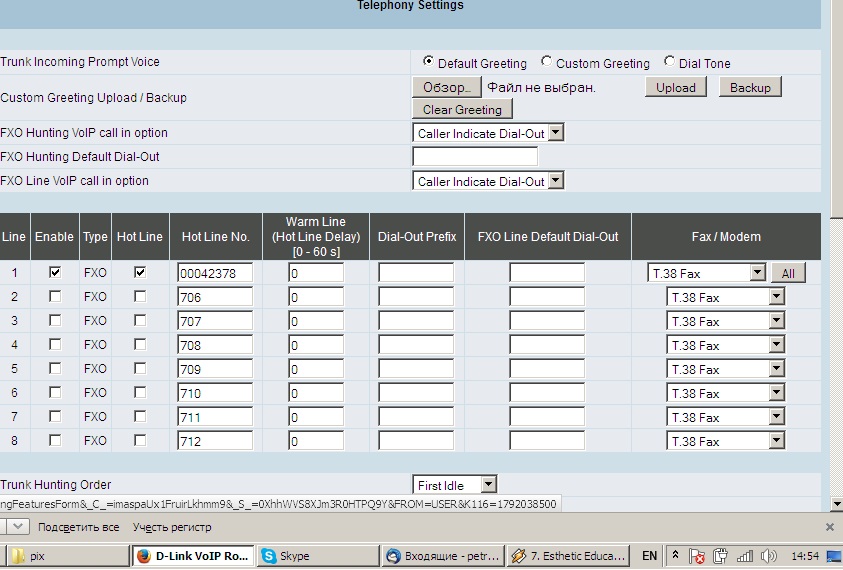Click Учесть регистр in find bar
Viewport: 843px width, 570px height.
point(172,527)
